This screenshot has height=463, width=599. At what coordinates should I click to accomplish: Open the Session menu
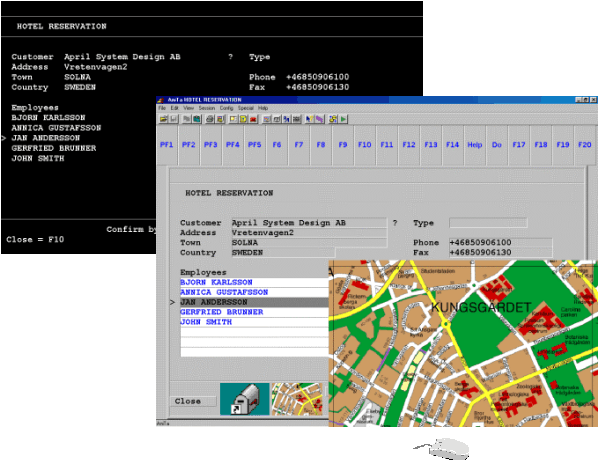coord(207,108)
